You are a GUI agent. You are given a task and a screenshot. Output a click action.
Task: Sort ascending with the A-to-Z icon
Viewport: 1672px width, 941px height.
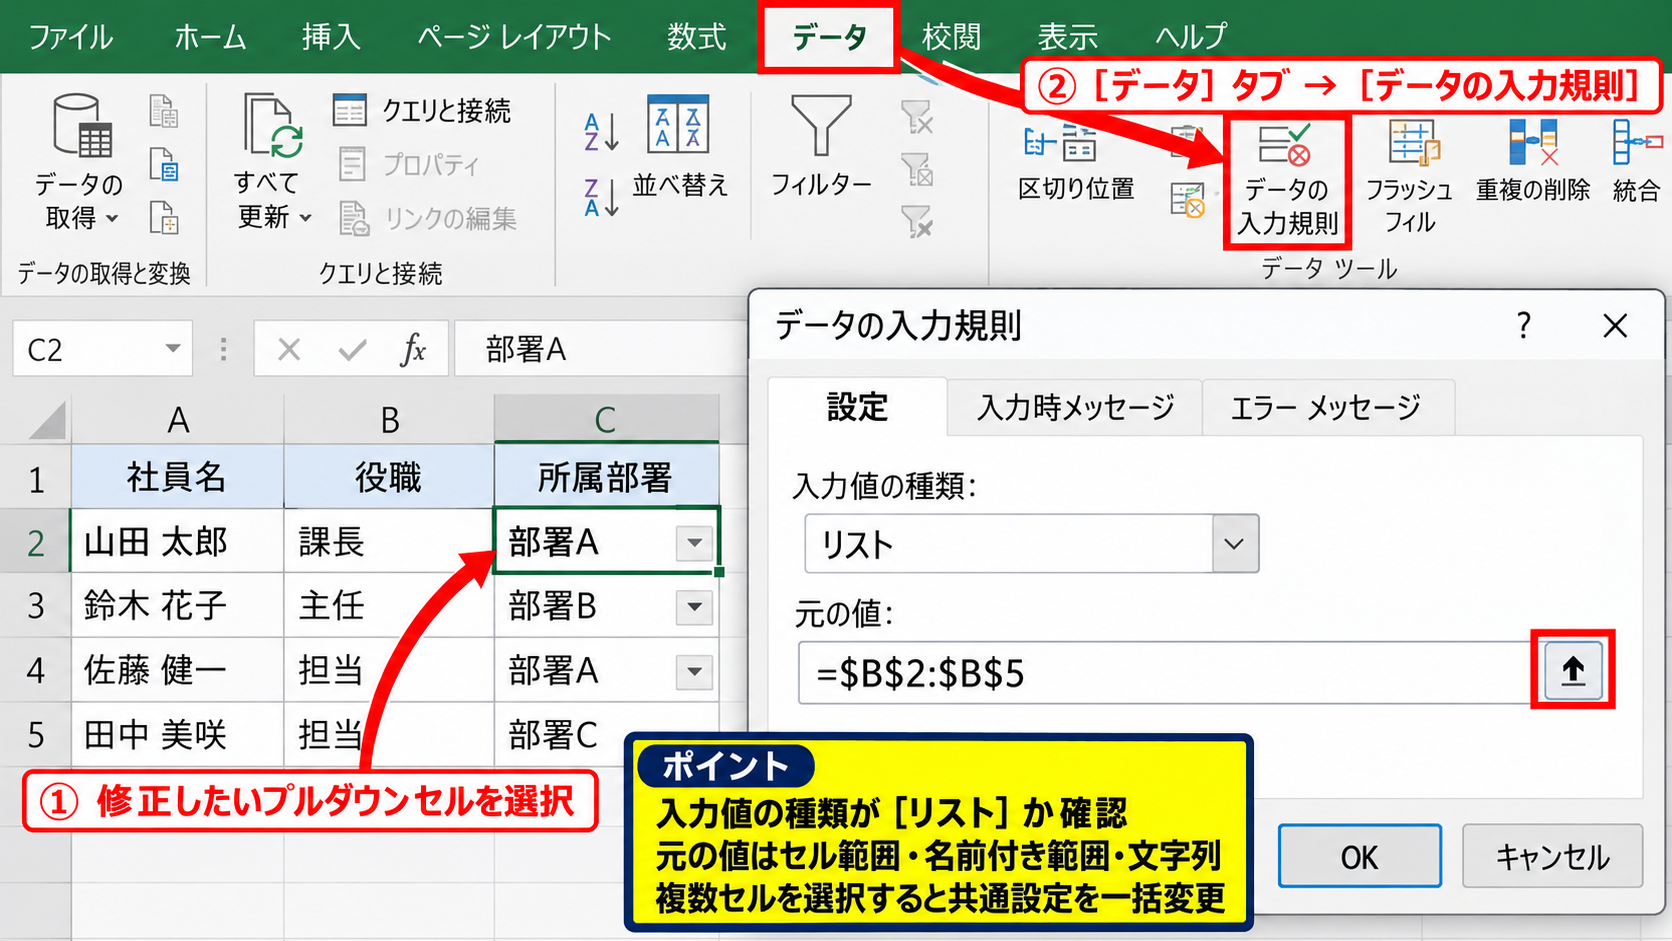click(x=601, y=132)
